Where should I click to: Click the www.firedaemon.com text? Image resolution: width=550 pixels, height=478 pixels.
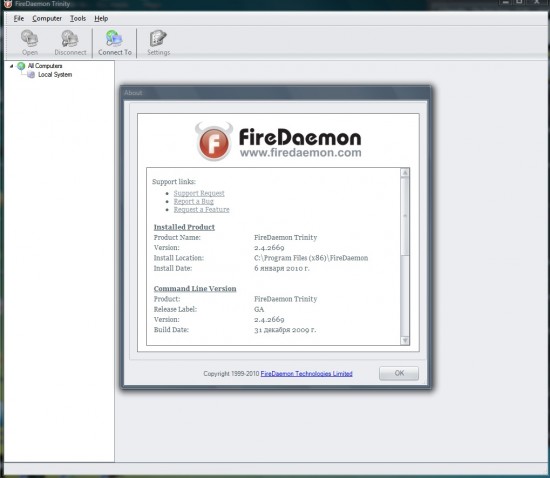[x=301, y=153]
